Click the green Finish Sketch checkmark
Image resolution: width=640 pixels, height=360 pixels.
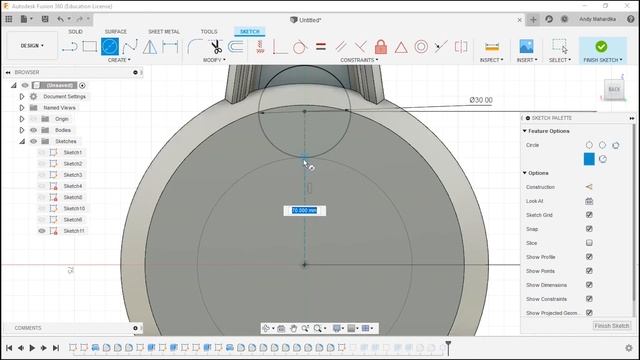(601, 47)
